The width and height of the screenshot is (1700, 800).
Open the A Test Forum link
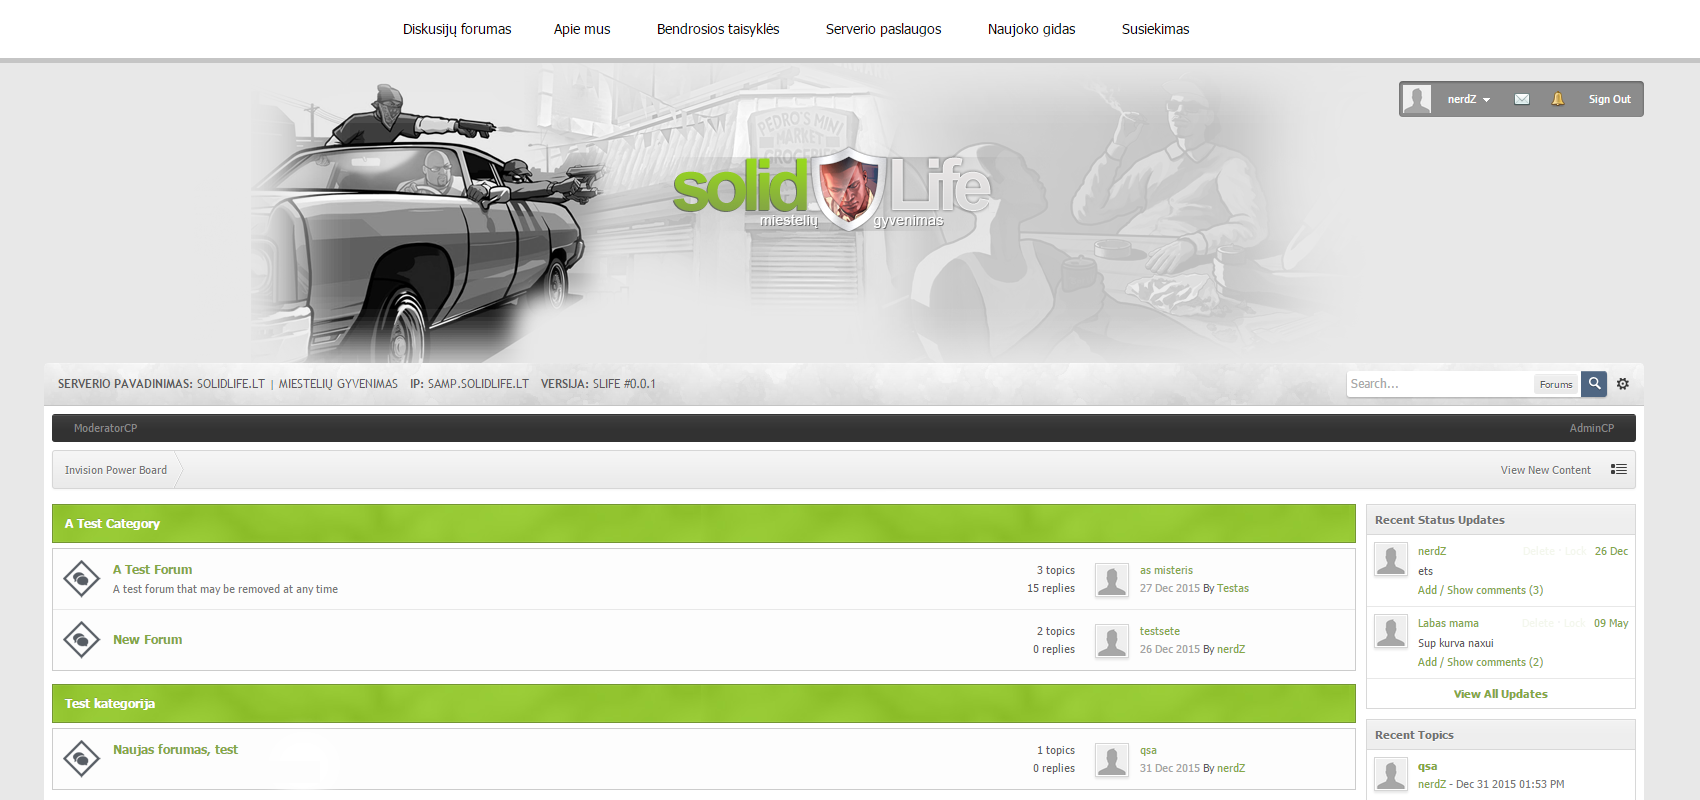pos(152,569)
